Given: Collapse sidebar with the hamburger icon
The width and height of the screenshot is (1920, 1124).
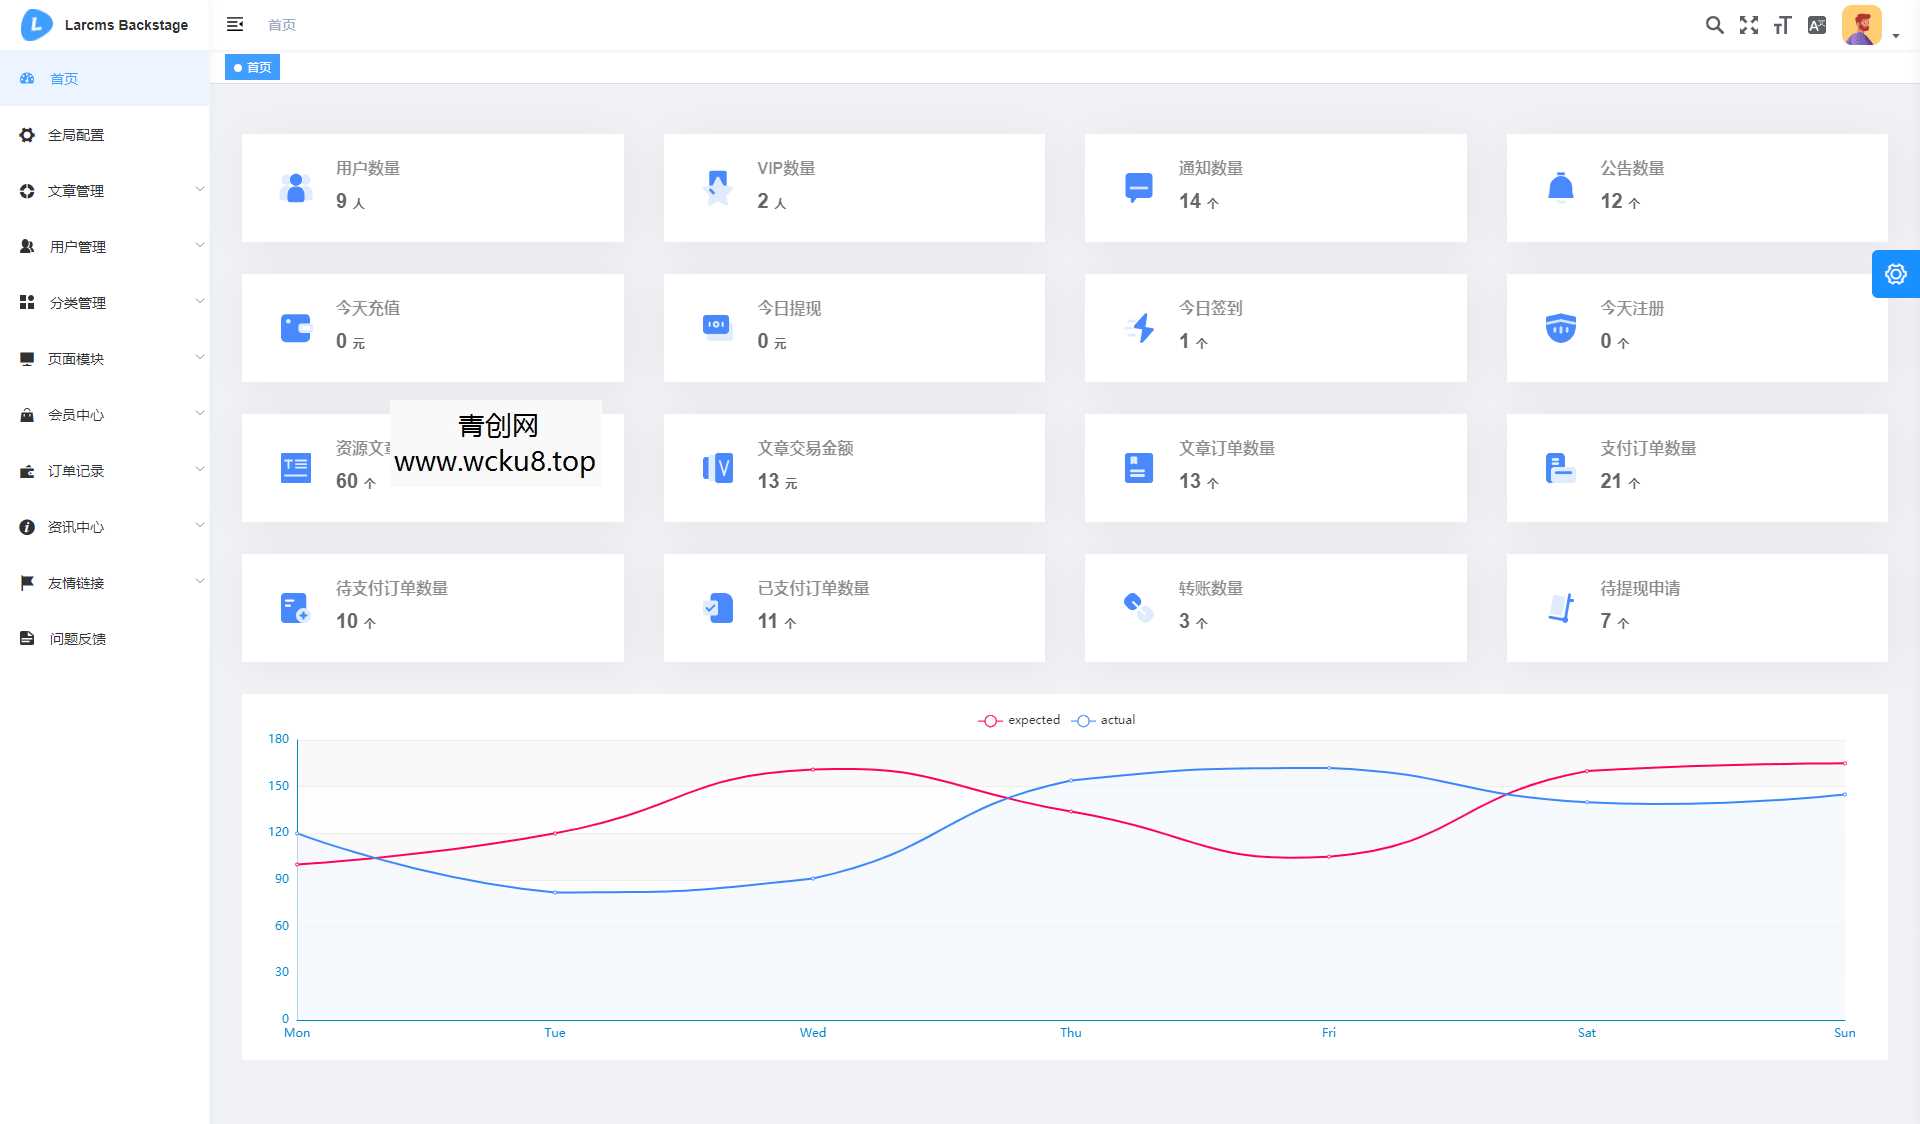Looking at the screenshot, I should 235,24.
